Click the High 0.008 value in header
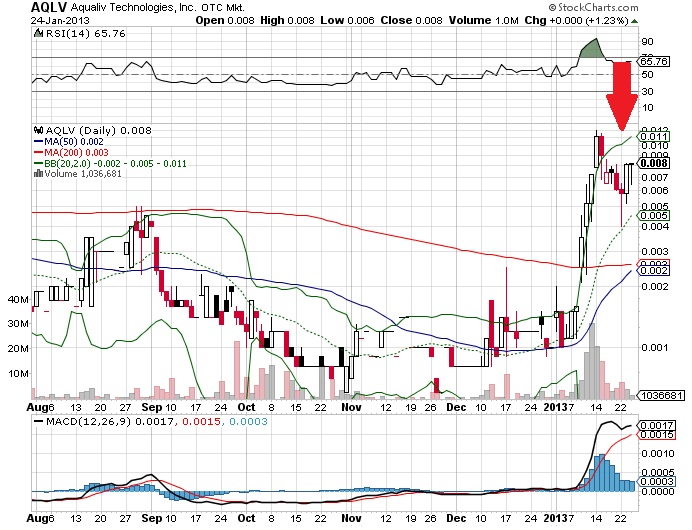Screen dimensions: 692x530 [287, 21]
